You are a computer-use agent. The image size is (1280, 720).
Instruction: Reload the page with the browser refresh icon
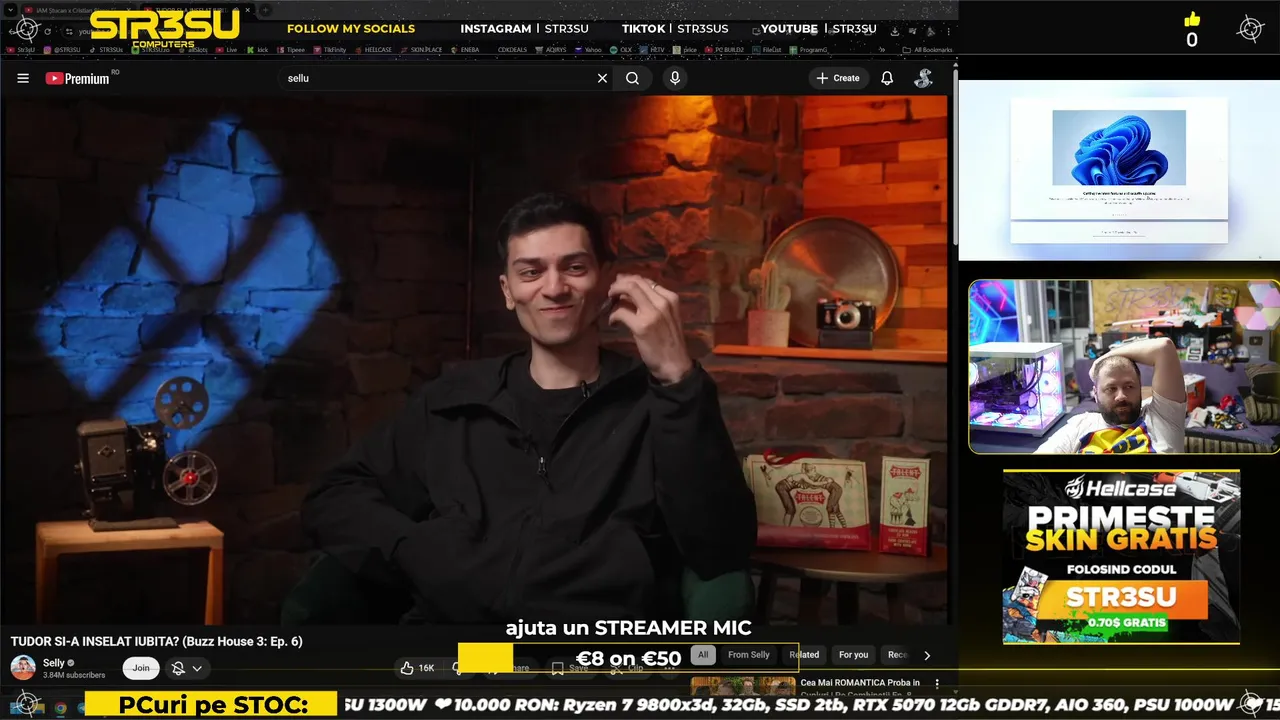click(47, 31)
